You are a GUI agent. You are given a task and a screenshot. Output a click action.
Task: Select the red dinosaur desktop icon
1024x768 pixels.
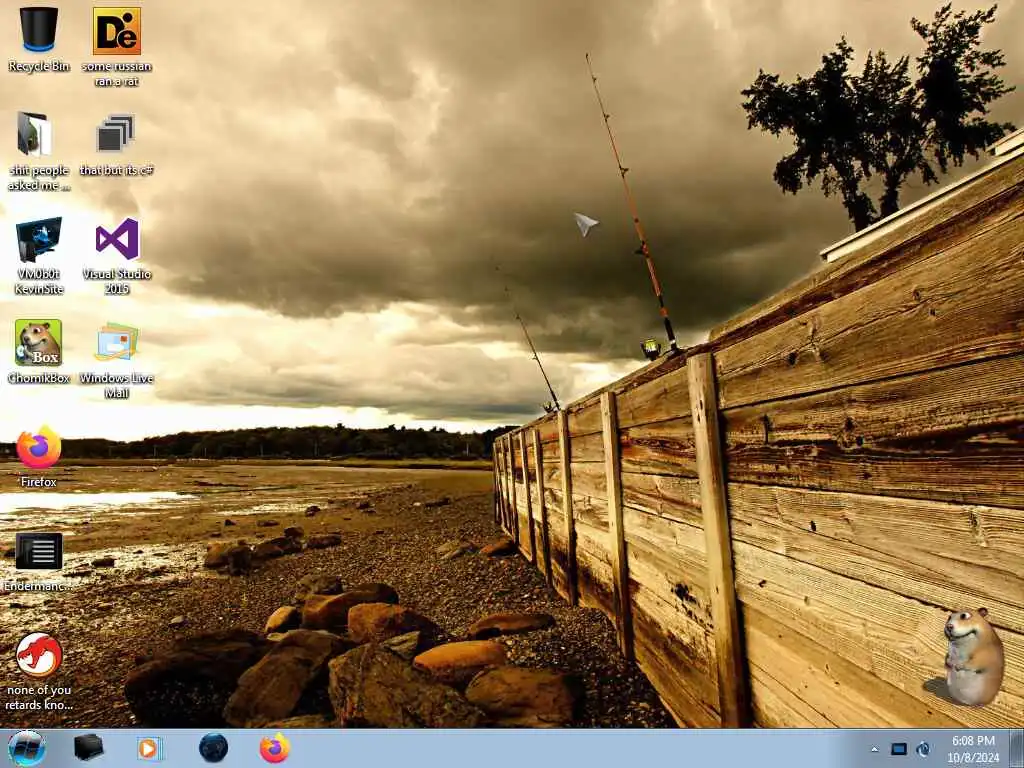pos(39,671)
